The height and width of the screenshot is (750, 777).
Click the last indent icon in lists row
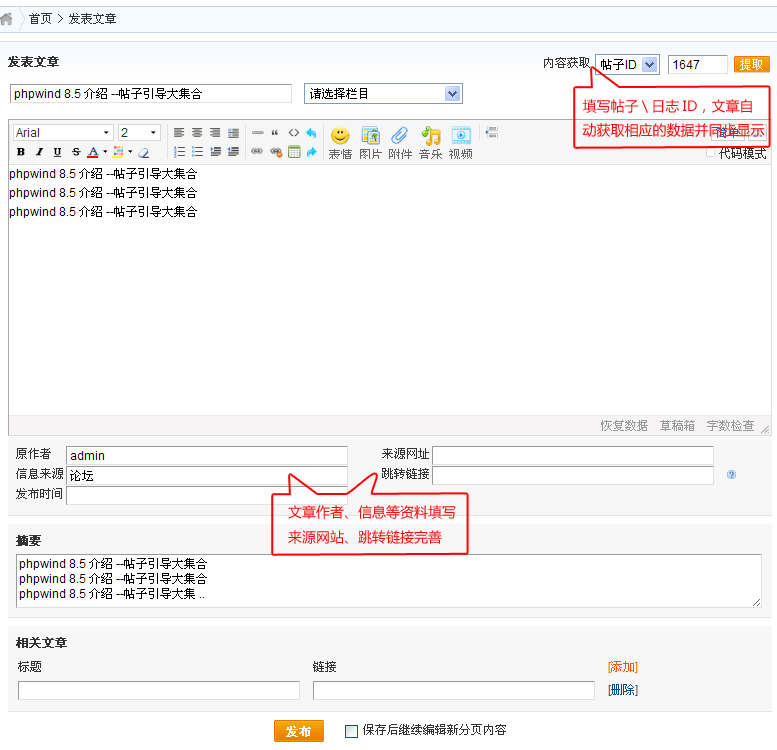click(233, 152)
